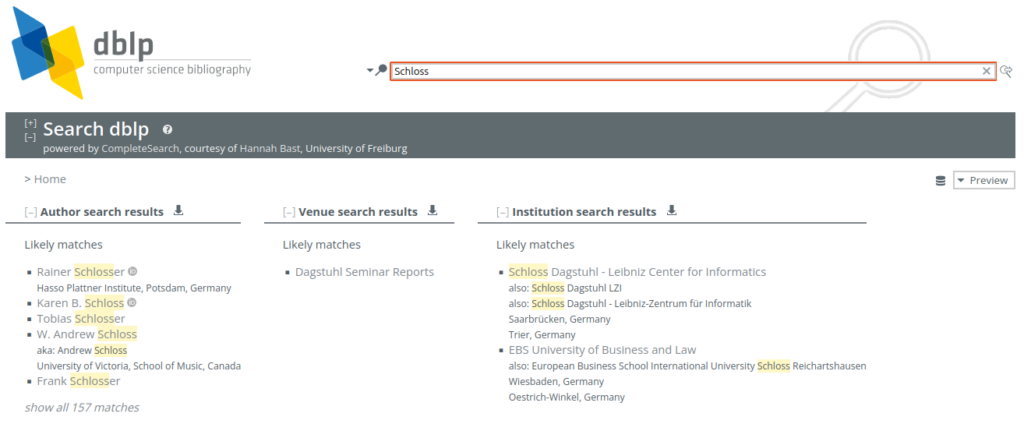Open author W. Andrew Schloss
The height and width of the screenshot is (431, 1024).
(x=87, y=334)
